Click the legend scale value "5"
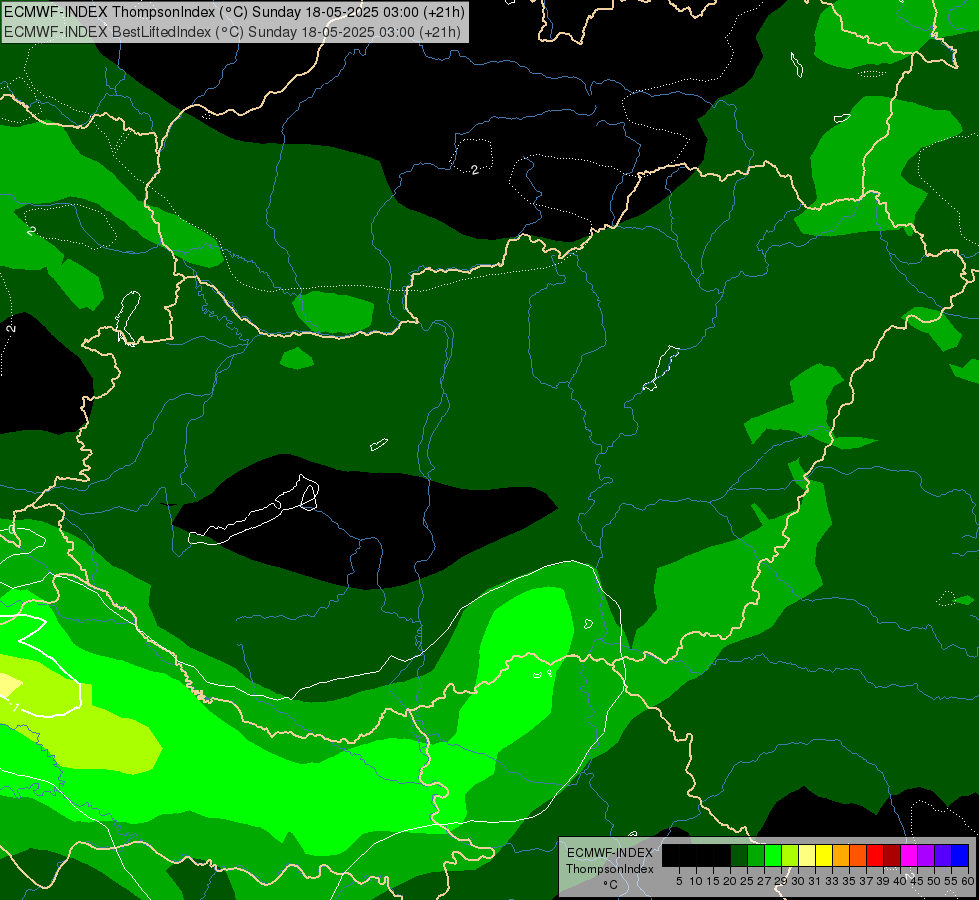Screen dimensions: 979x900 click(x=679, y=881)
